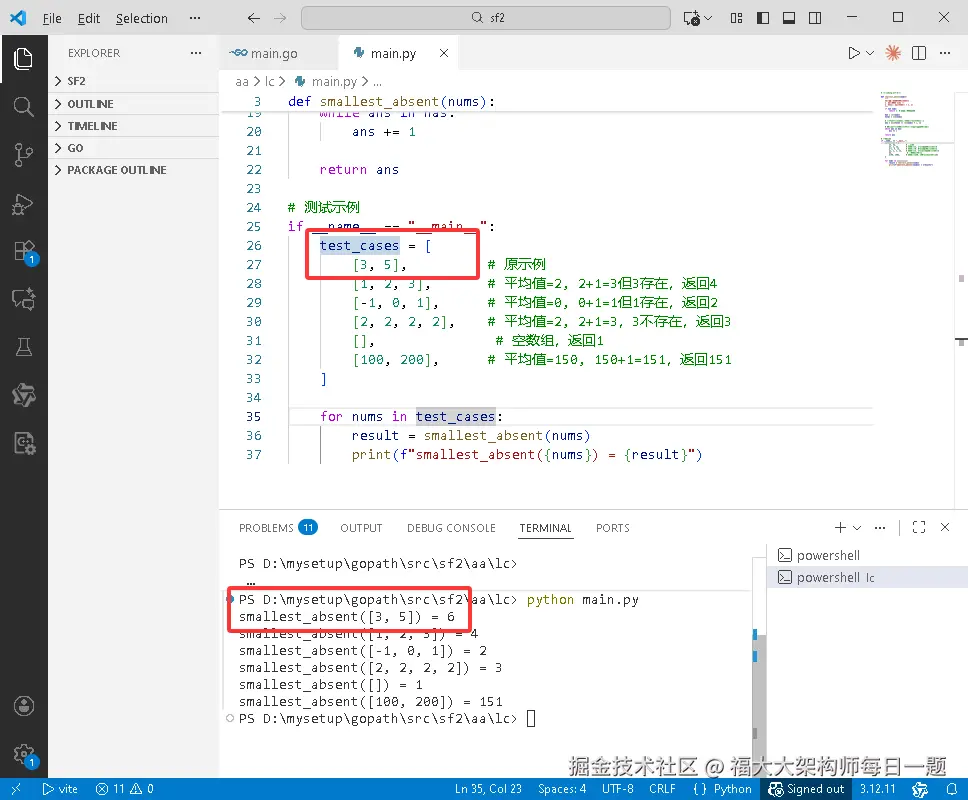Expand the OUTLINE section
Image resolution: width=968 pixels, height=800 pixels.
[x=133, y=104]
